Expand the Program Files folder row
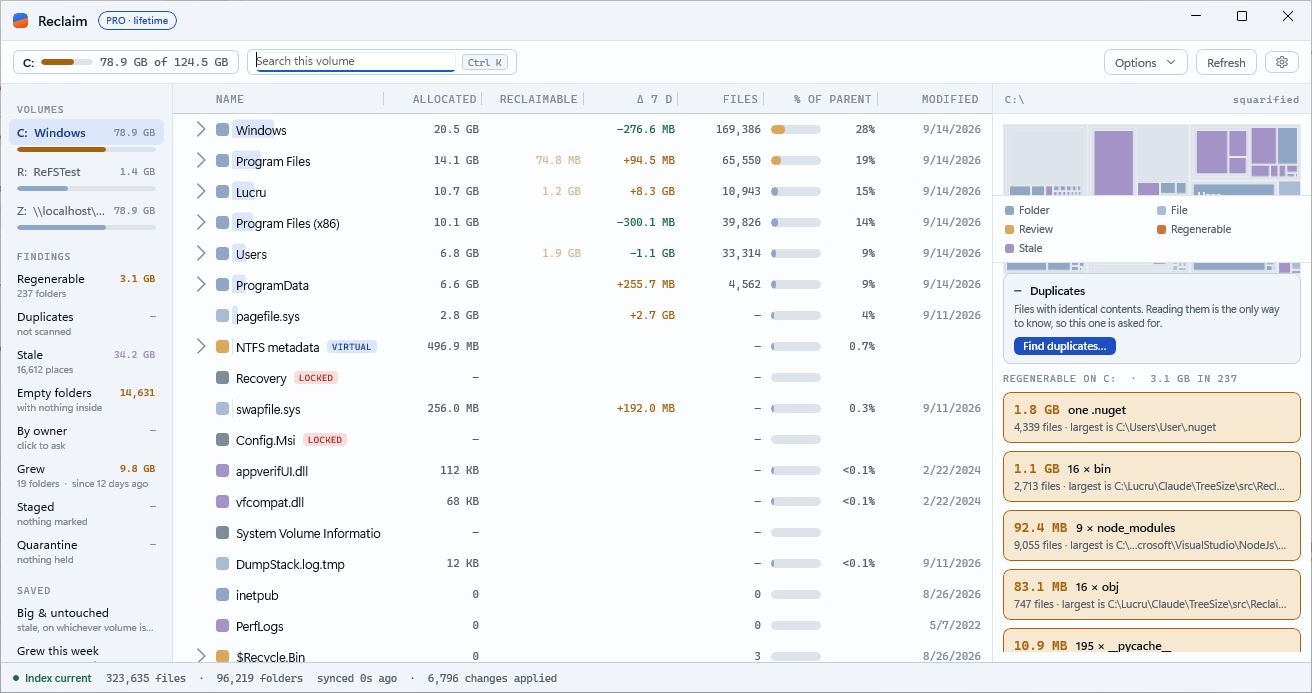 pyautogui.click(x=200, y=160)
